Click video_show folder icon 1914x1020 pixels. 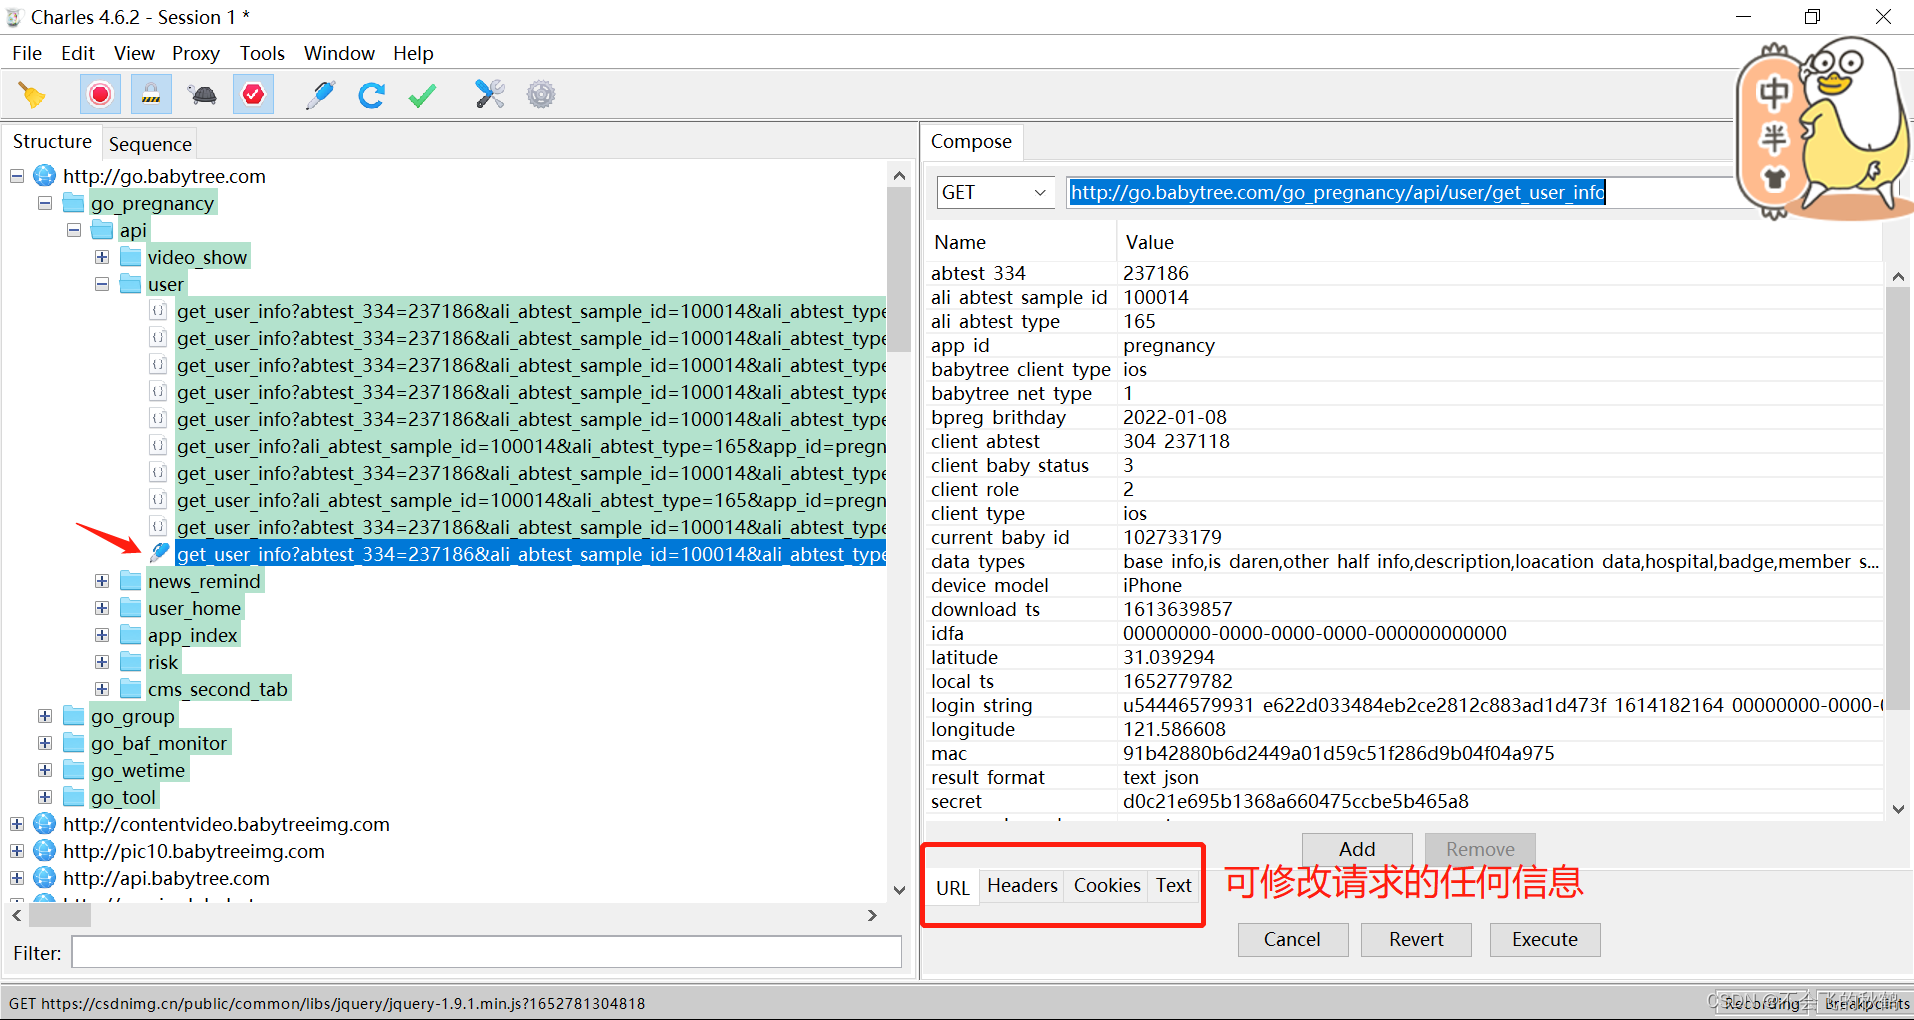tap(130, 257)
